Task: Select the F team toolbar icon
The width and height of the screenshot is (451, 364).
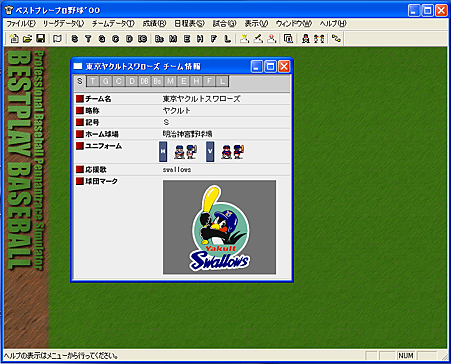Action: (214, 39)
